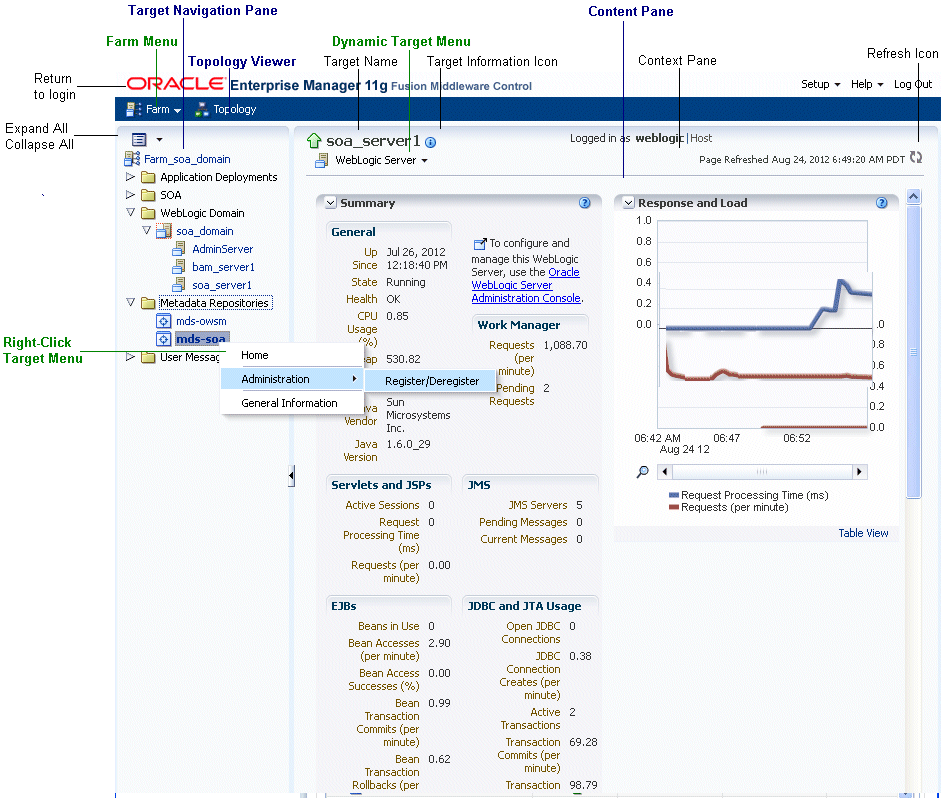This screenshot has width=941, height=798.
Task: Click the external link icon near 'To configure'
Action: [x=480, y=243]
